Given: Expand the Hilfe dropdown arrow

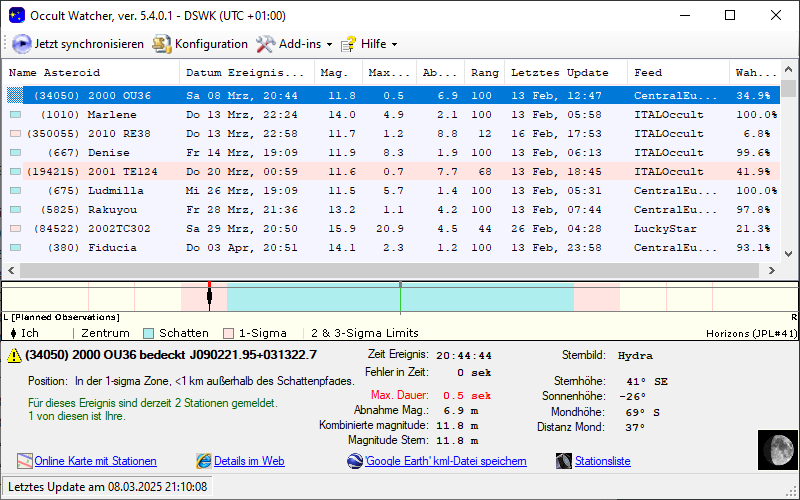Looking at the screenshot, I should [x=394, y=45].
